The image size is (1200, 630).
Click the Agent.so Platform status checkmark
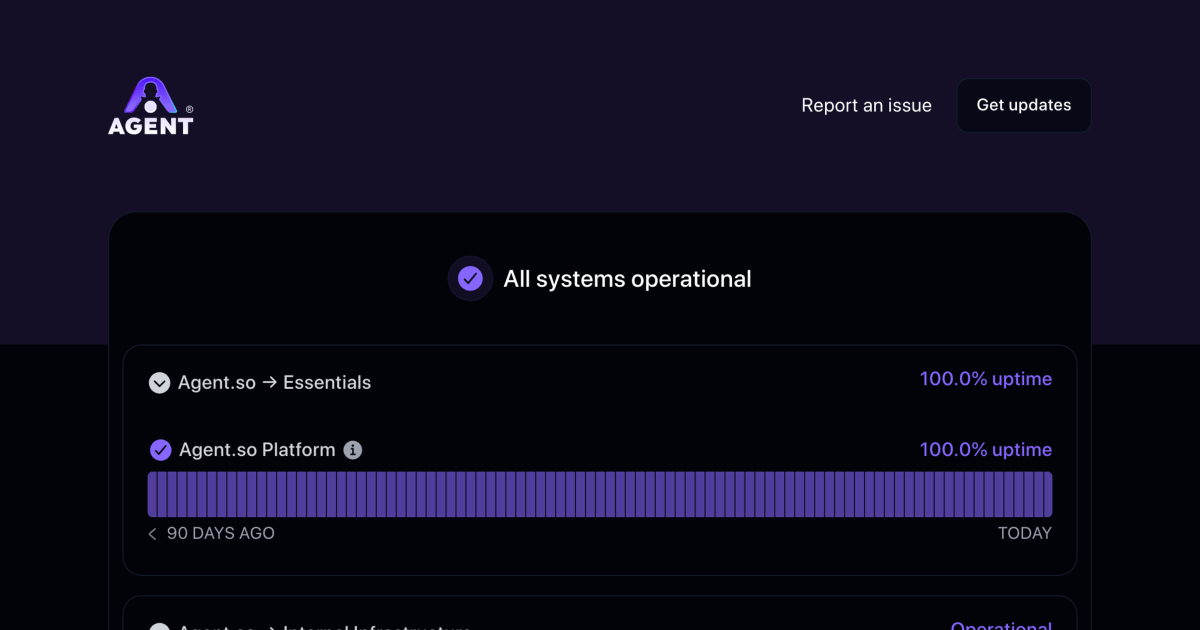160,450
